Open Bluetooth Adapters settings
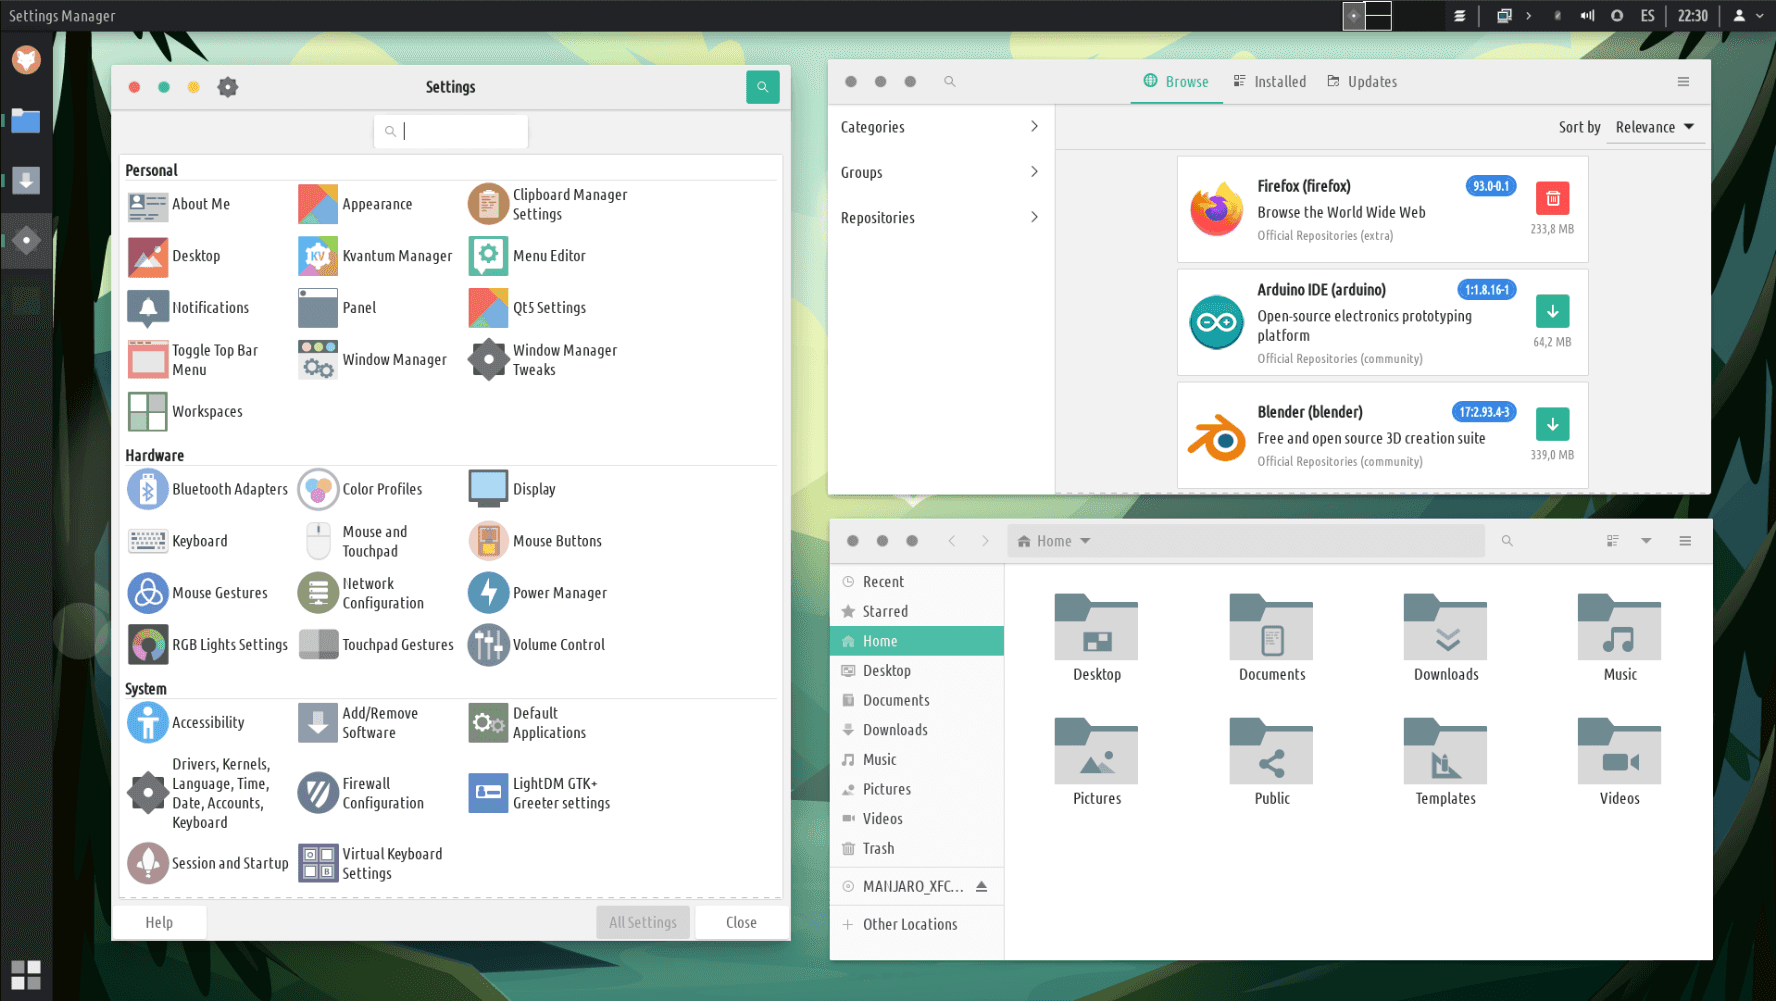1776x1001 pixels. click(x=148, y=489)
